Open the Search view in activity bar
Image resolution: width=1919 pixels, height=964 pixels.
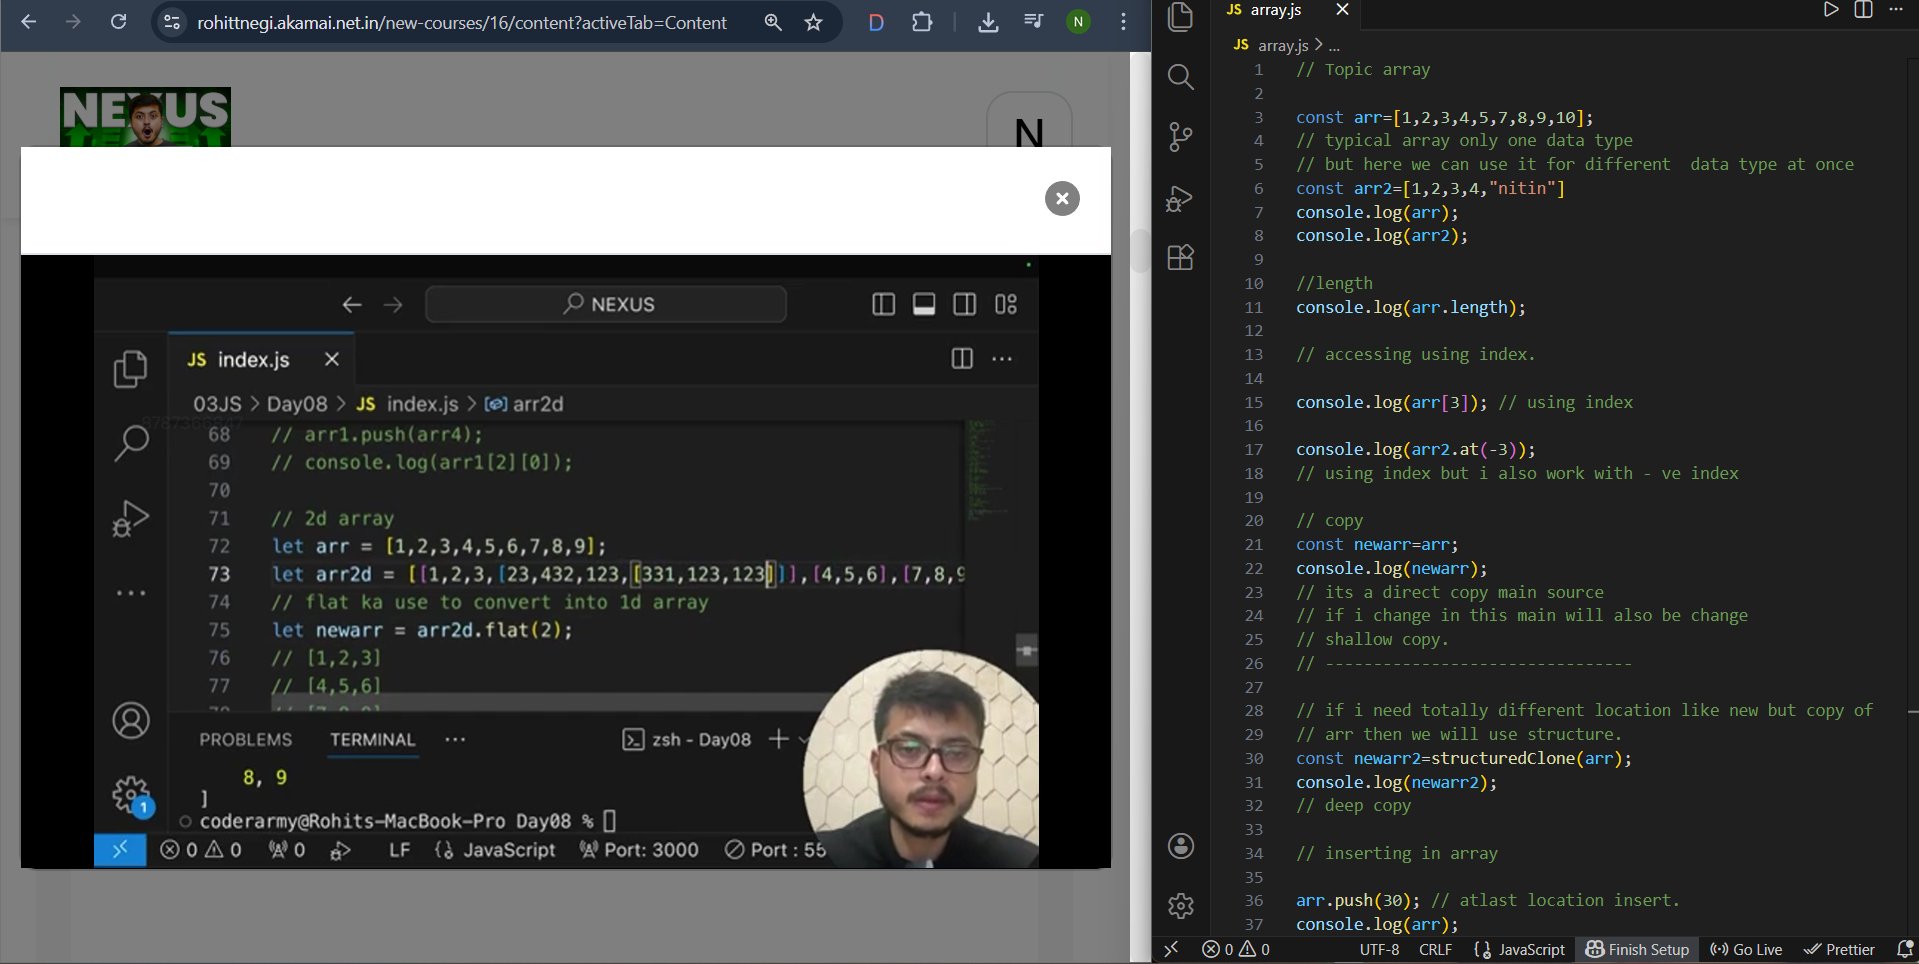[1181, 77]
